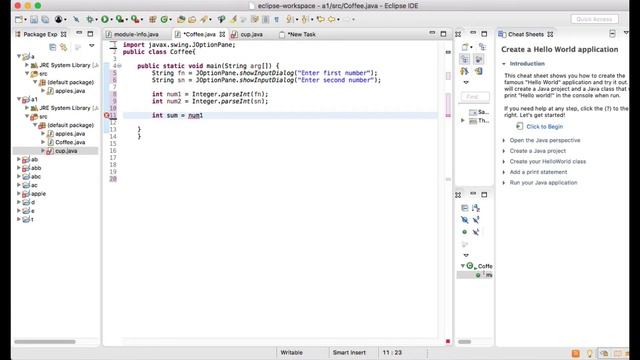
Task: Click the New Java Package toolbar icon
Action: click(x=152, y=19)
